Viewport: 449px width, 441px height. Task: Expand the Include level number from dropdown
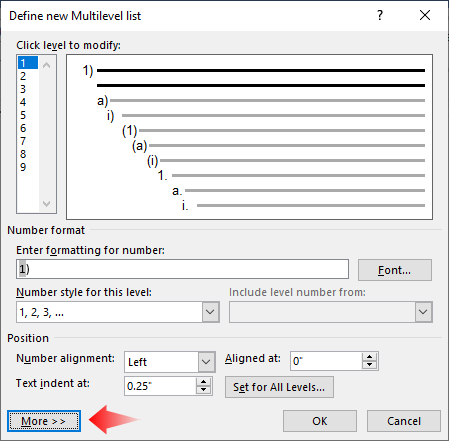(x=423, y=312)
